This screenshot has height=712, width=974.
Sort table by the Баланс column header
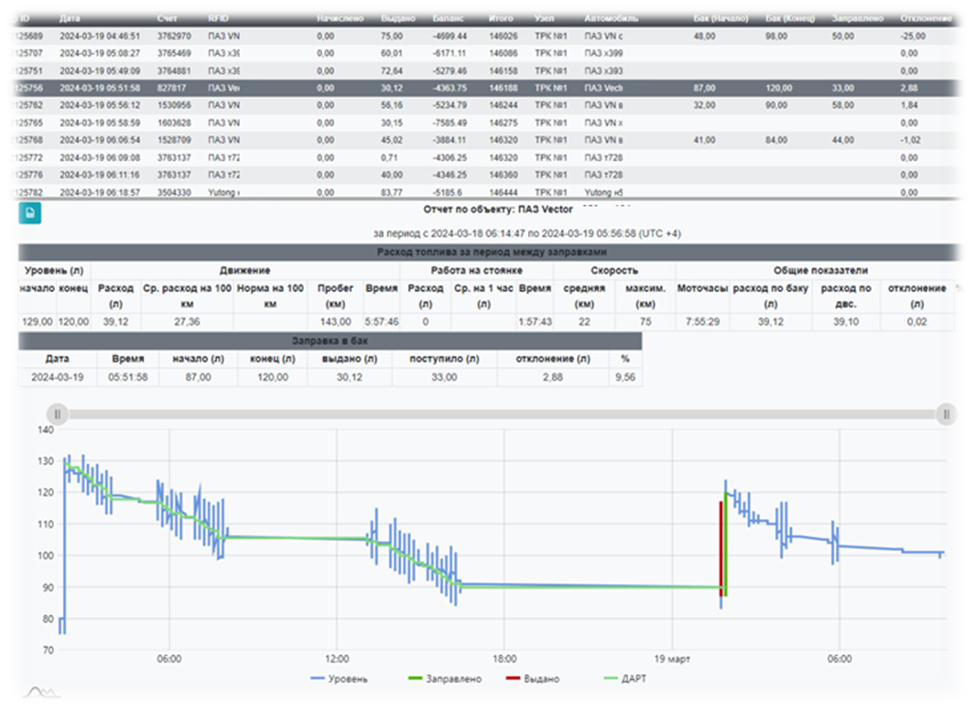pyautogui.click(x=448, y=19)
